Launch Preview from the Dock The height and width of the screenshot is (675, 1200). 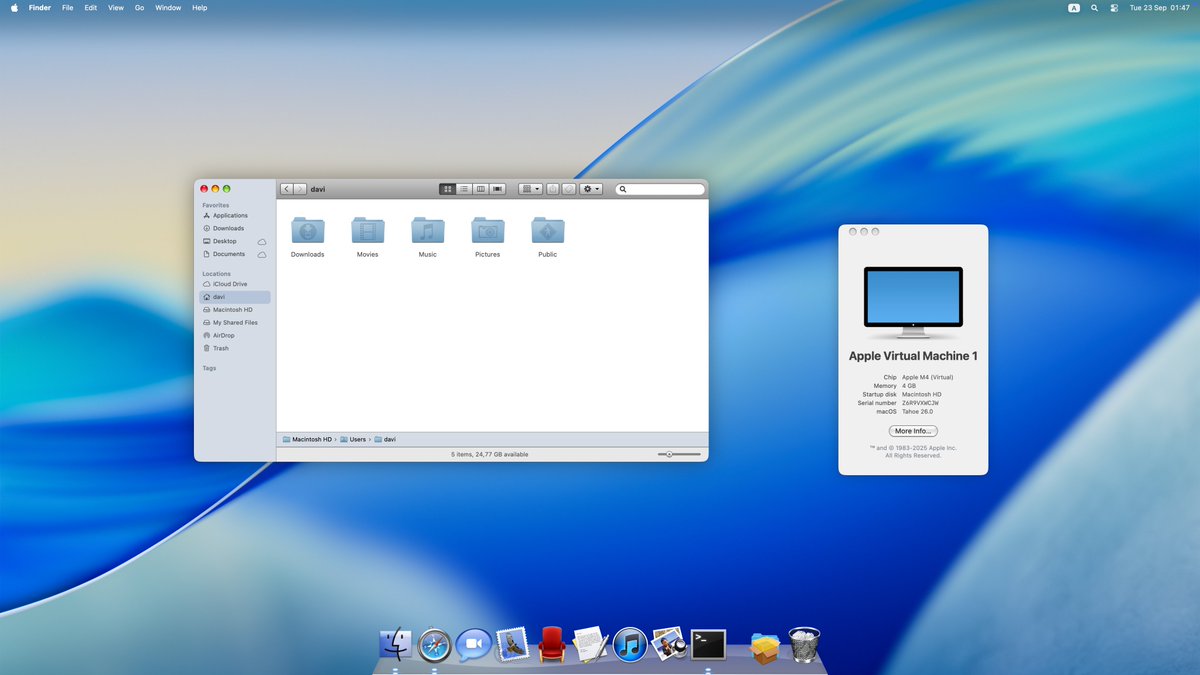[668, 644]
